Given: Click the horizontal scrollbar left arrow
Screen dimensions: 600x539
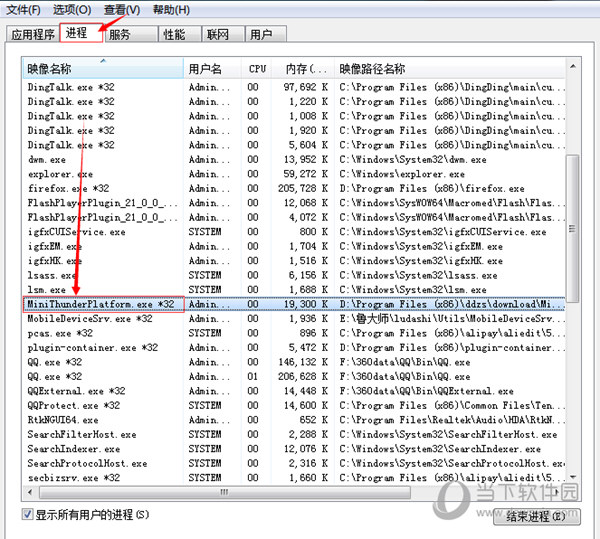Looking at the screenshot, I should tap(30, 492).
